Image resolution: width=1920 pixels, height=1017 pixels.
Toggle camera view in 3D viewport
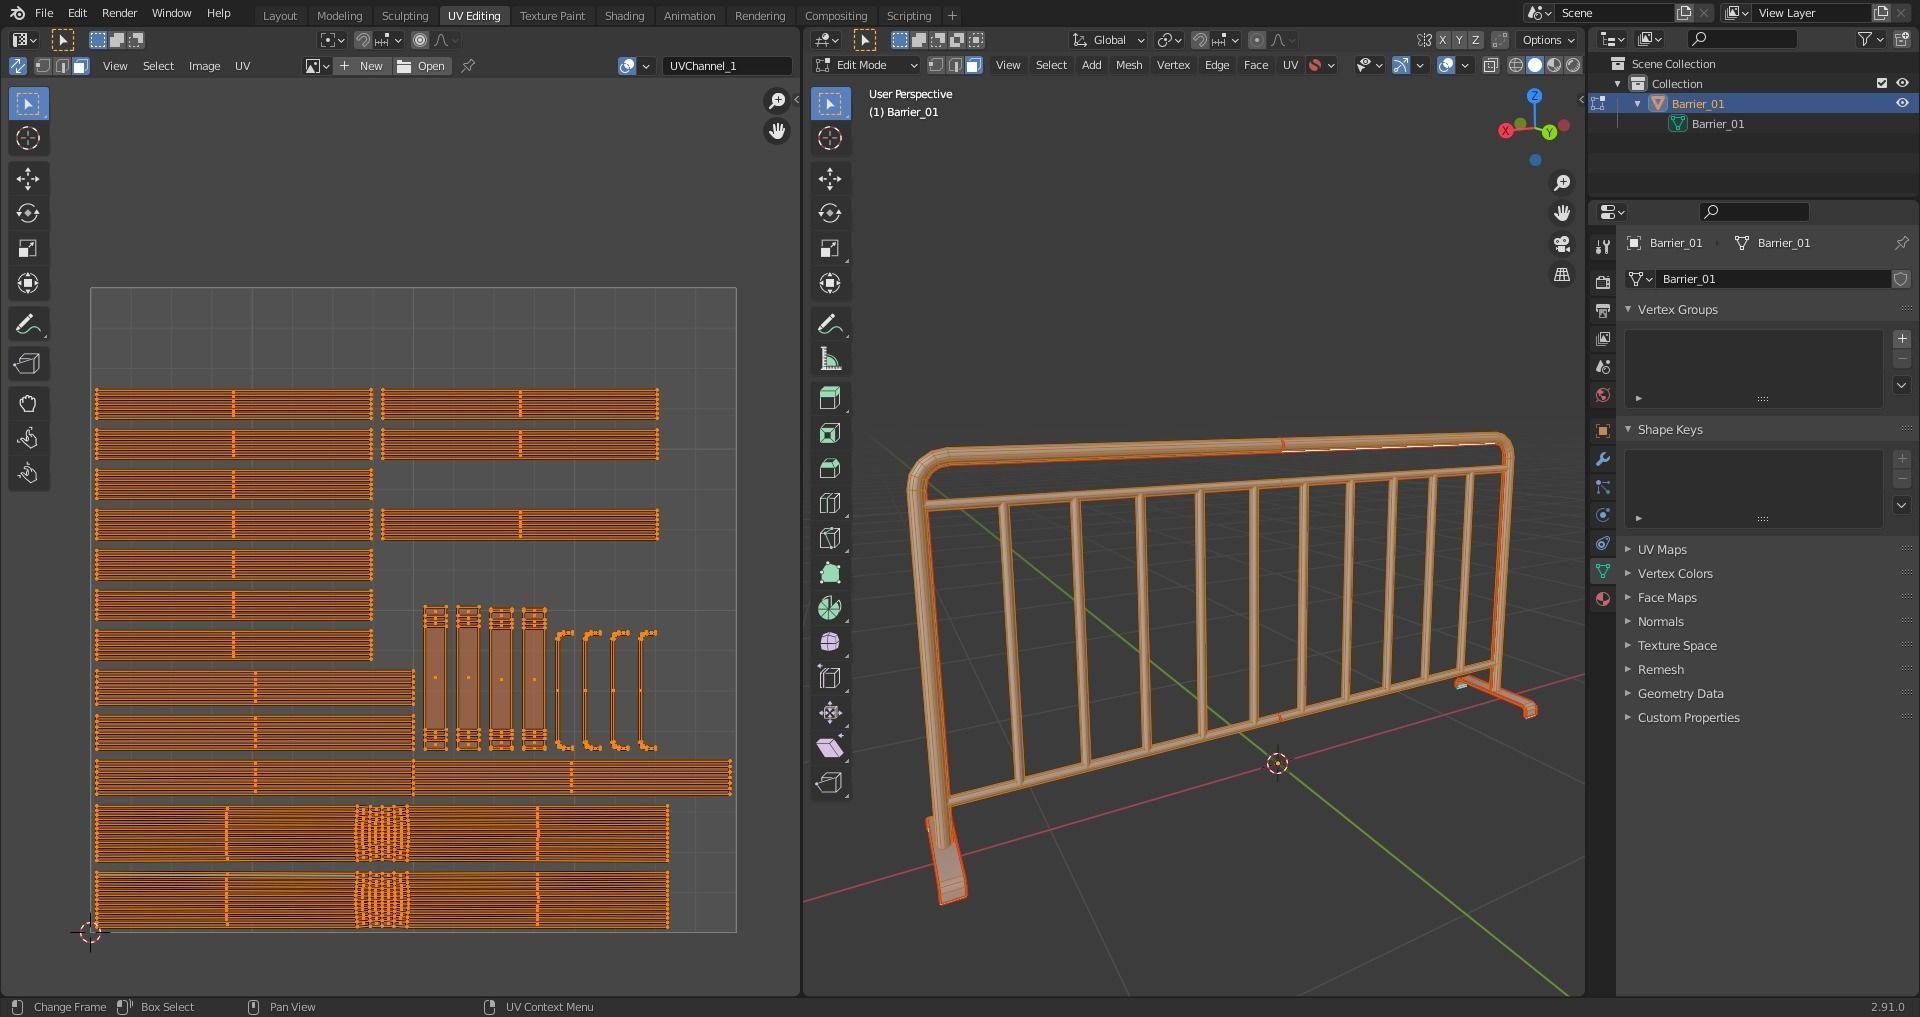[x=1562, y=244]
